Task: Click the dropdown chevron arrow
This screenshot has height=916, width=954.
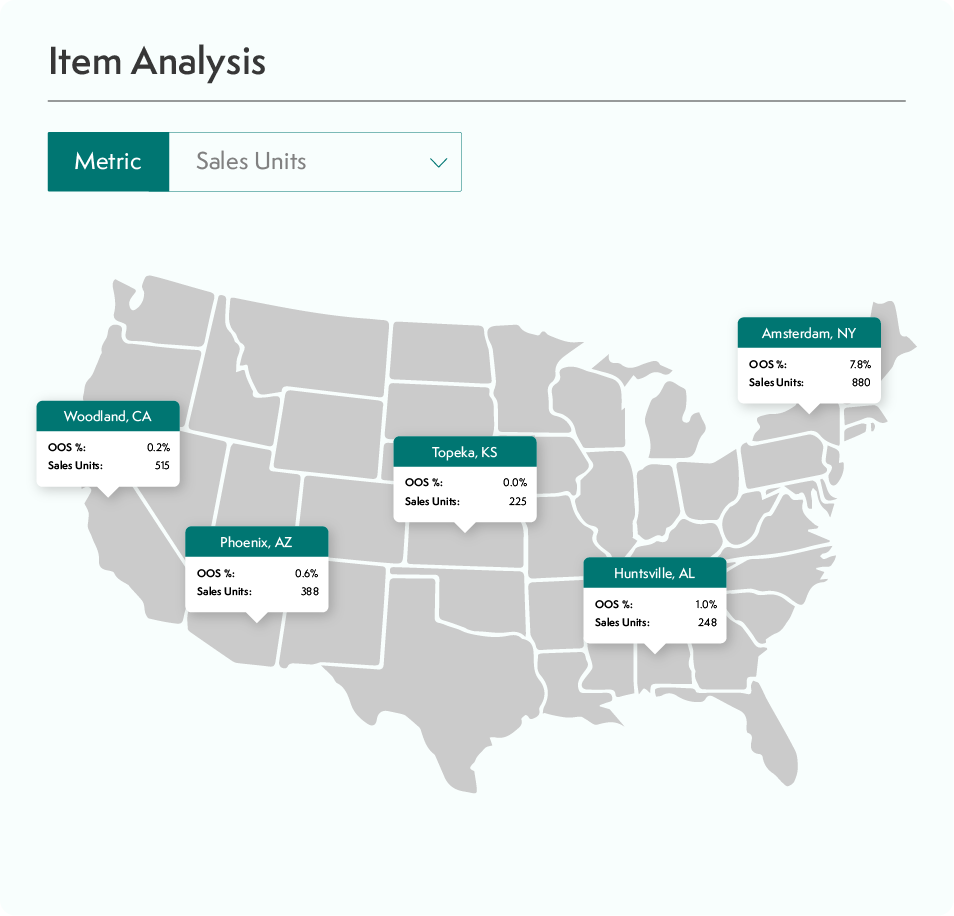Action: coord(439,162)
